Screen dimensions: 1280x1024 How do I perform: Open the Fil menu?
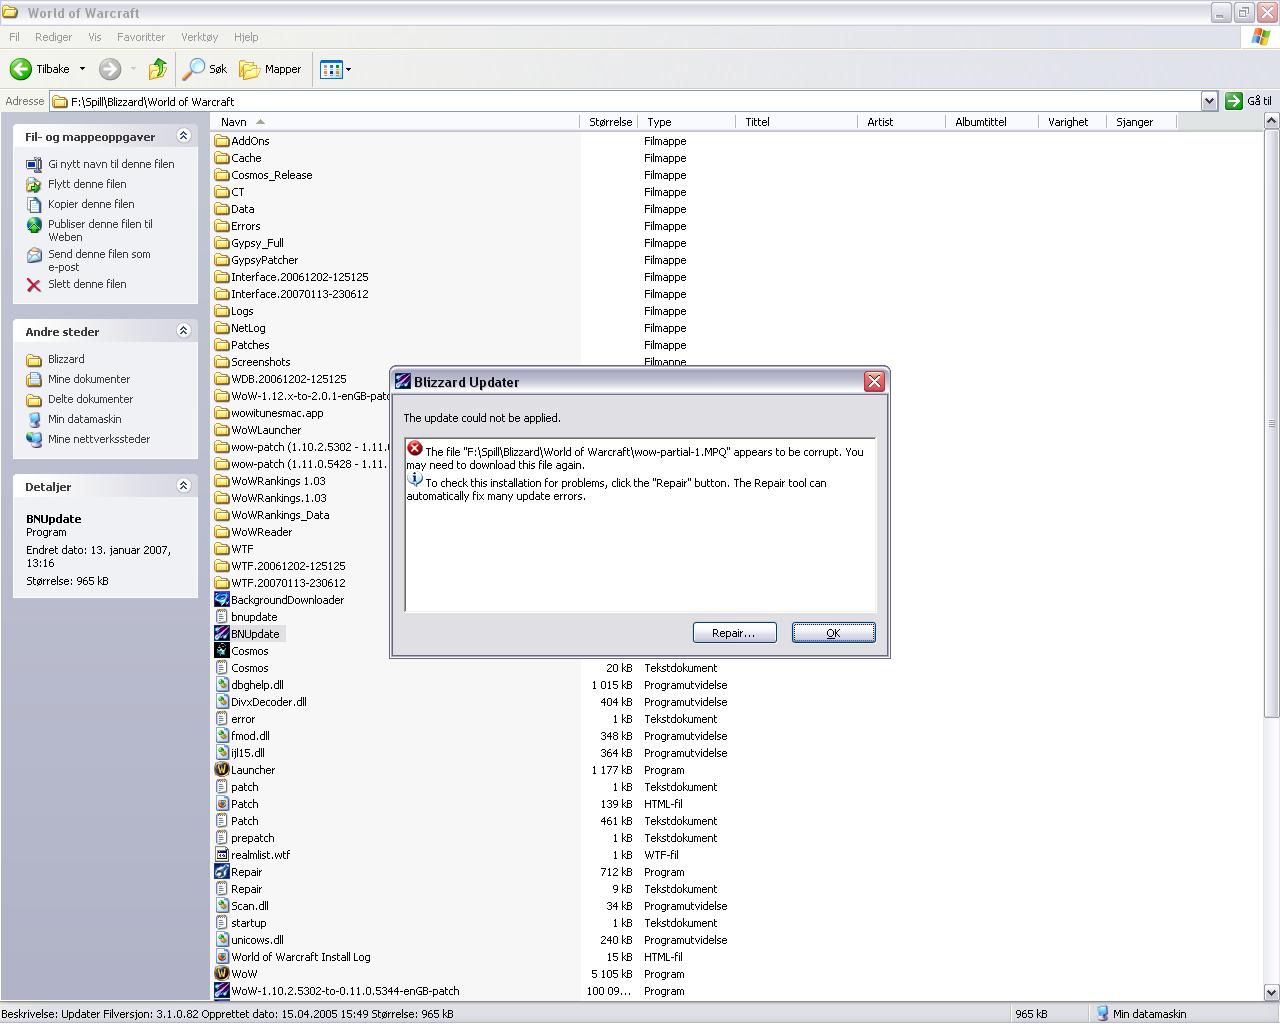tap(14, 37)
